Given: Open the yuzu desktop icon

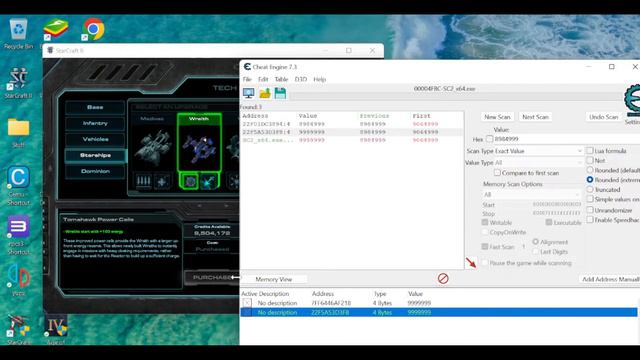Looking at the screenshot, I should [18, 280].
